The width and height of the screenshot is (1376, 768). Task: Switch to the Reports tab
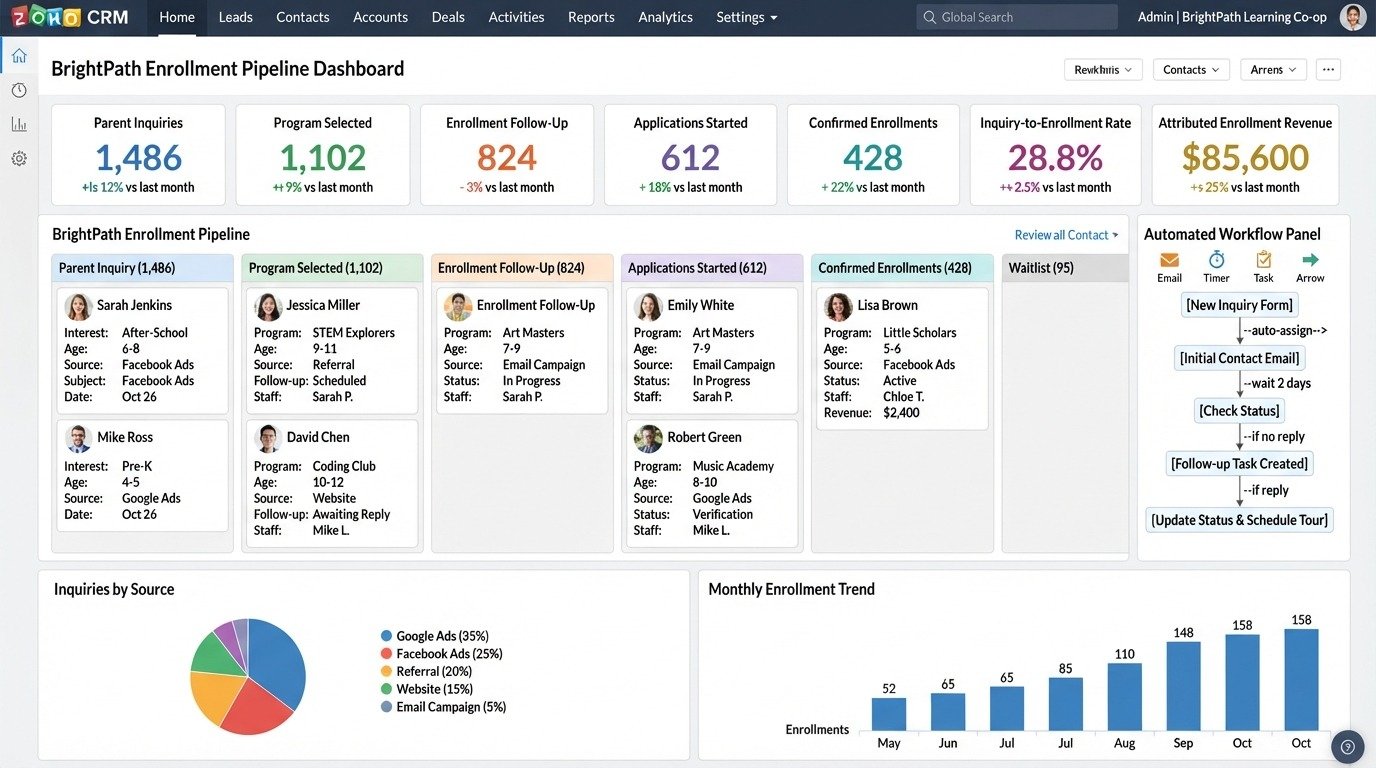coord(591,17)
